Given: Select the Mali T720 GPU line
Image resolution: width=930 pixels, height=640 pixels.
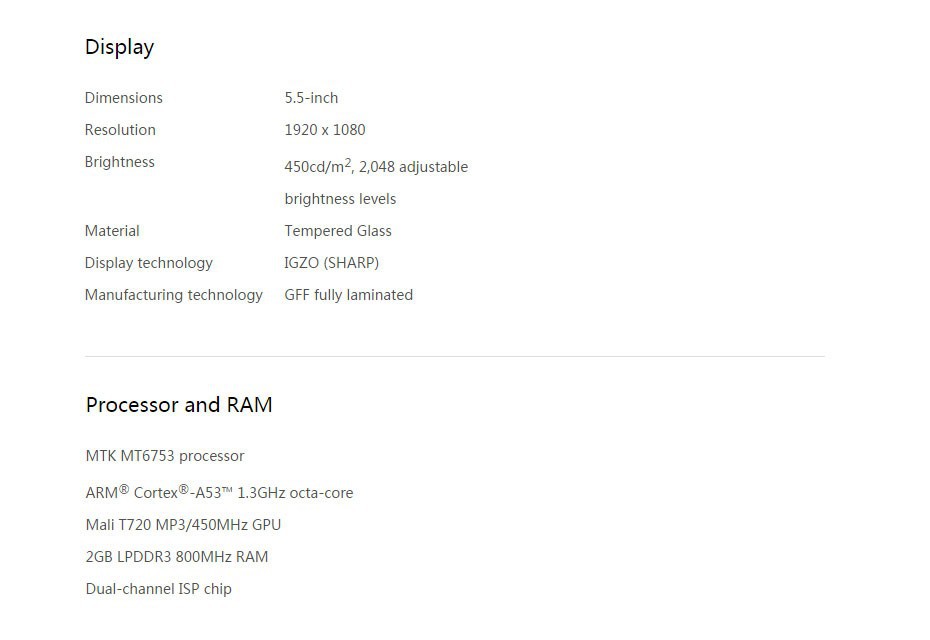Looking at the screenshot, I should click(183, 525).
